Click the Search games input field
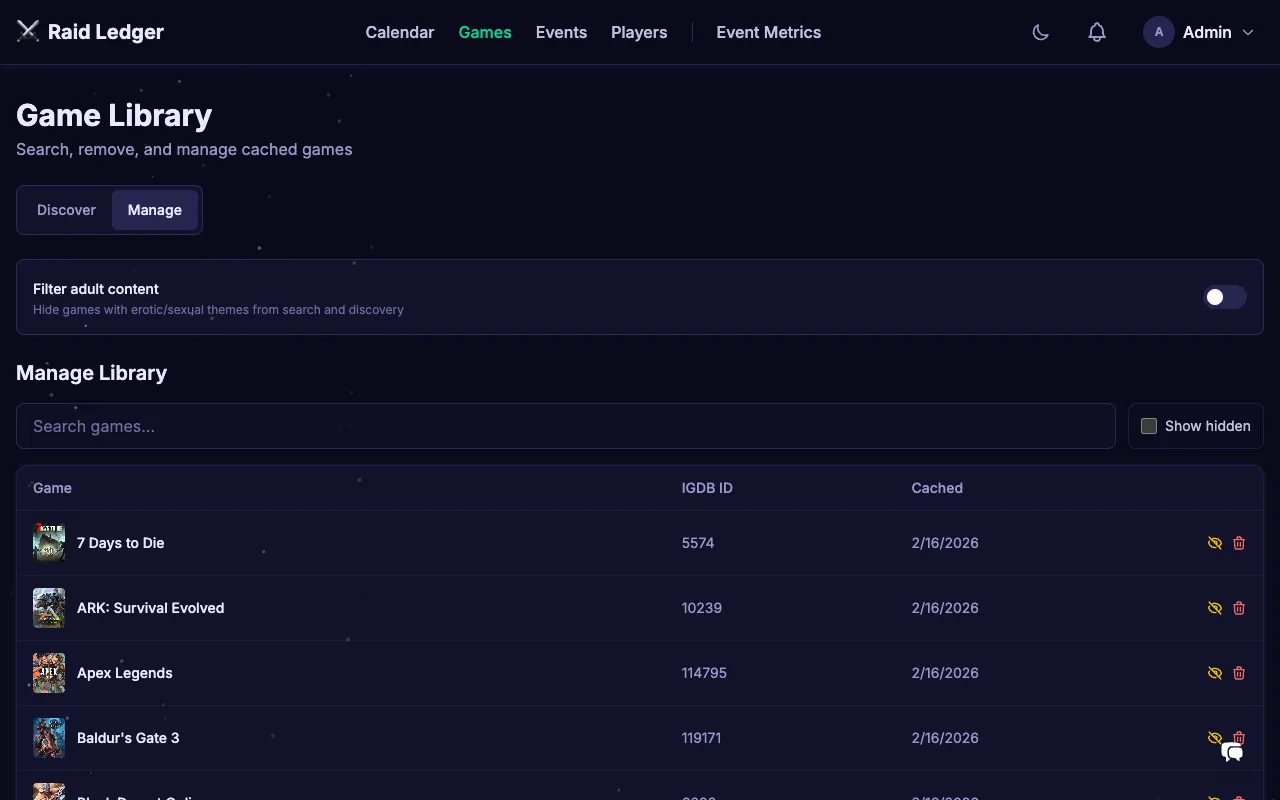 coord(565,426)
